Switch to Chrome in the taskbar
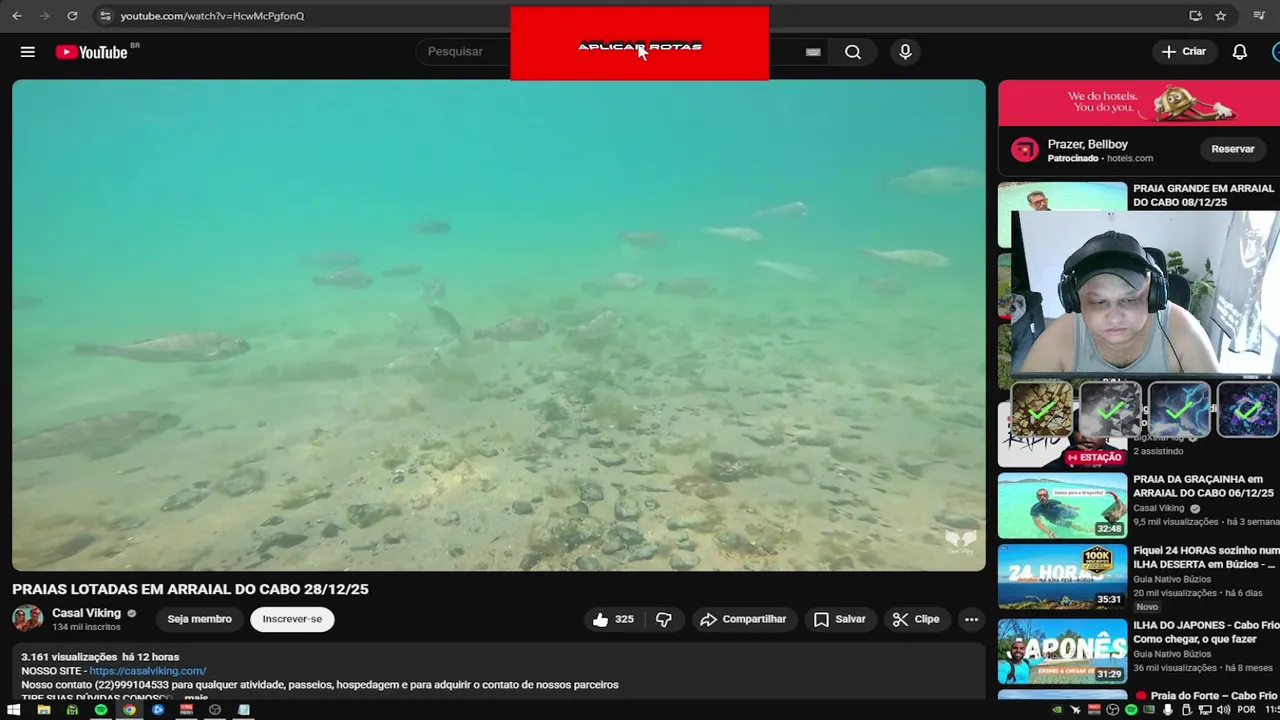The image size is (1280, 720). pos(129,710)
